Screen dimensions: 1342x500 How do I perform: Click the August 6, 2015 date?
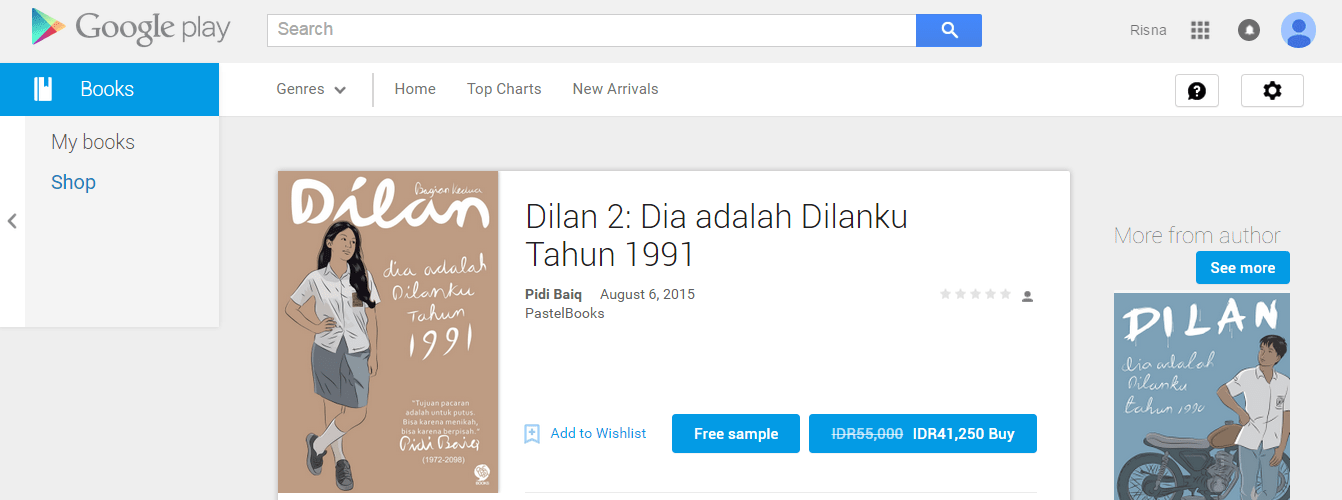(647, 294)
